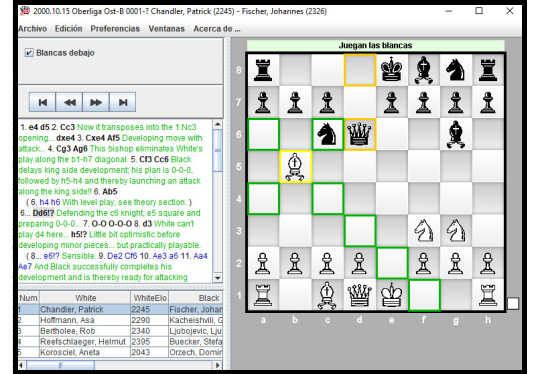Select the white pawn on d2
The height and width of the screenshot is (374, 540).
click(x=360, y=263)
